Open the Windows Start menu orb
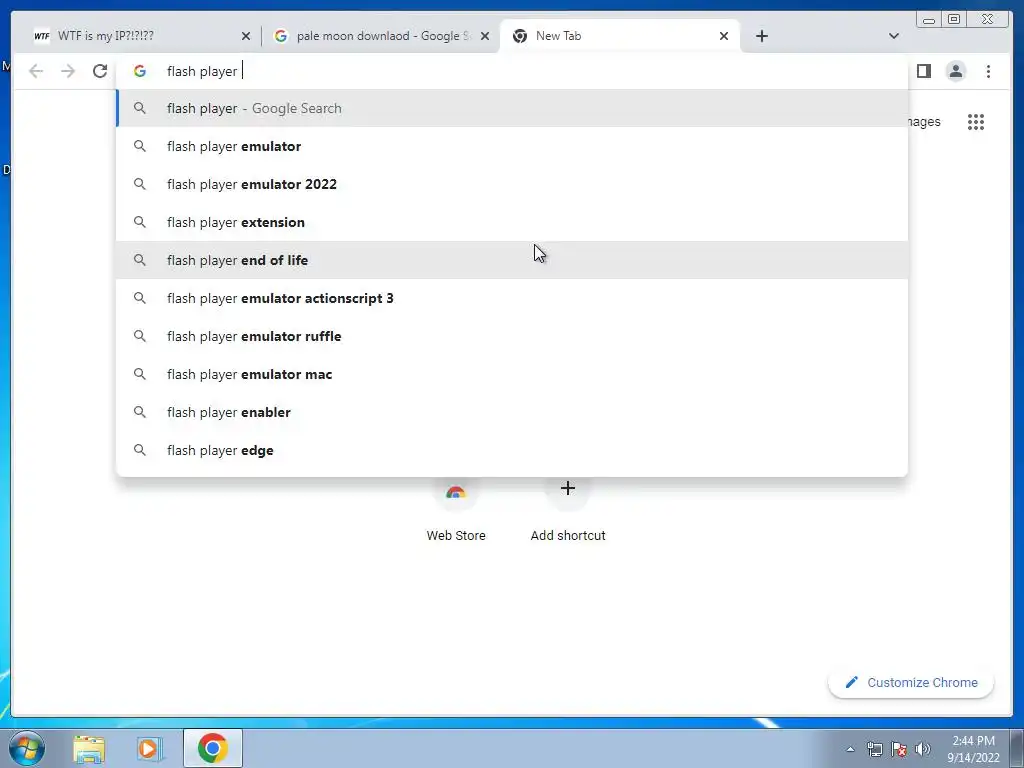The width and height of the screenshot is (1024, 768). 26,748
